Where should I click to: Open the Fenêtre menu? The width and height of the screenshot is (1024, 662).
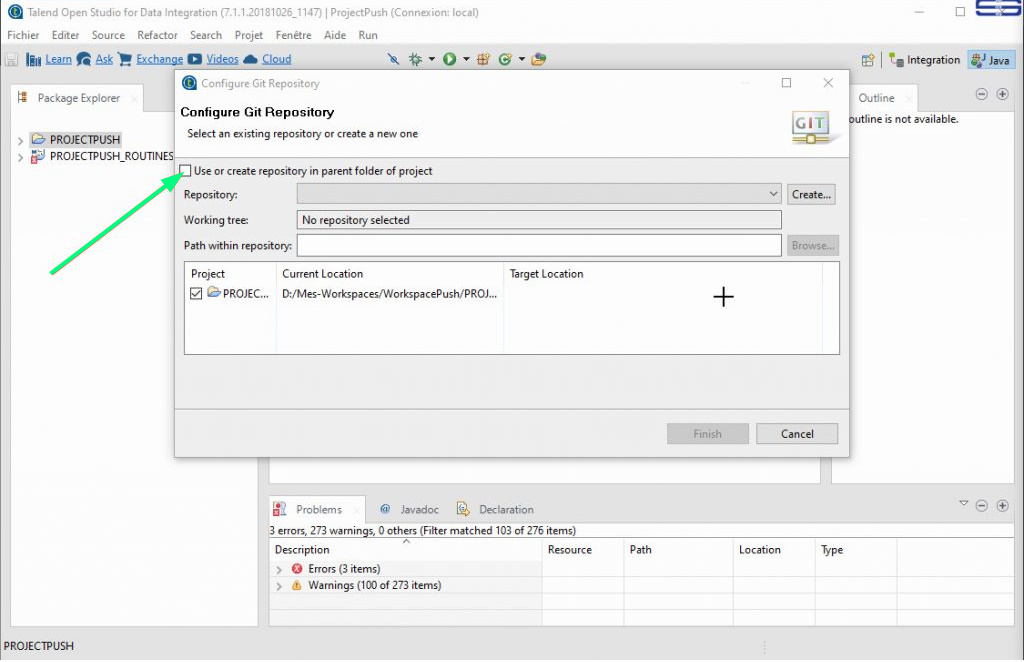293,35
